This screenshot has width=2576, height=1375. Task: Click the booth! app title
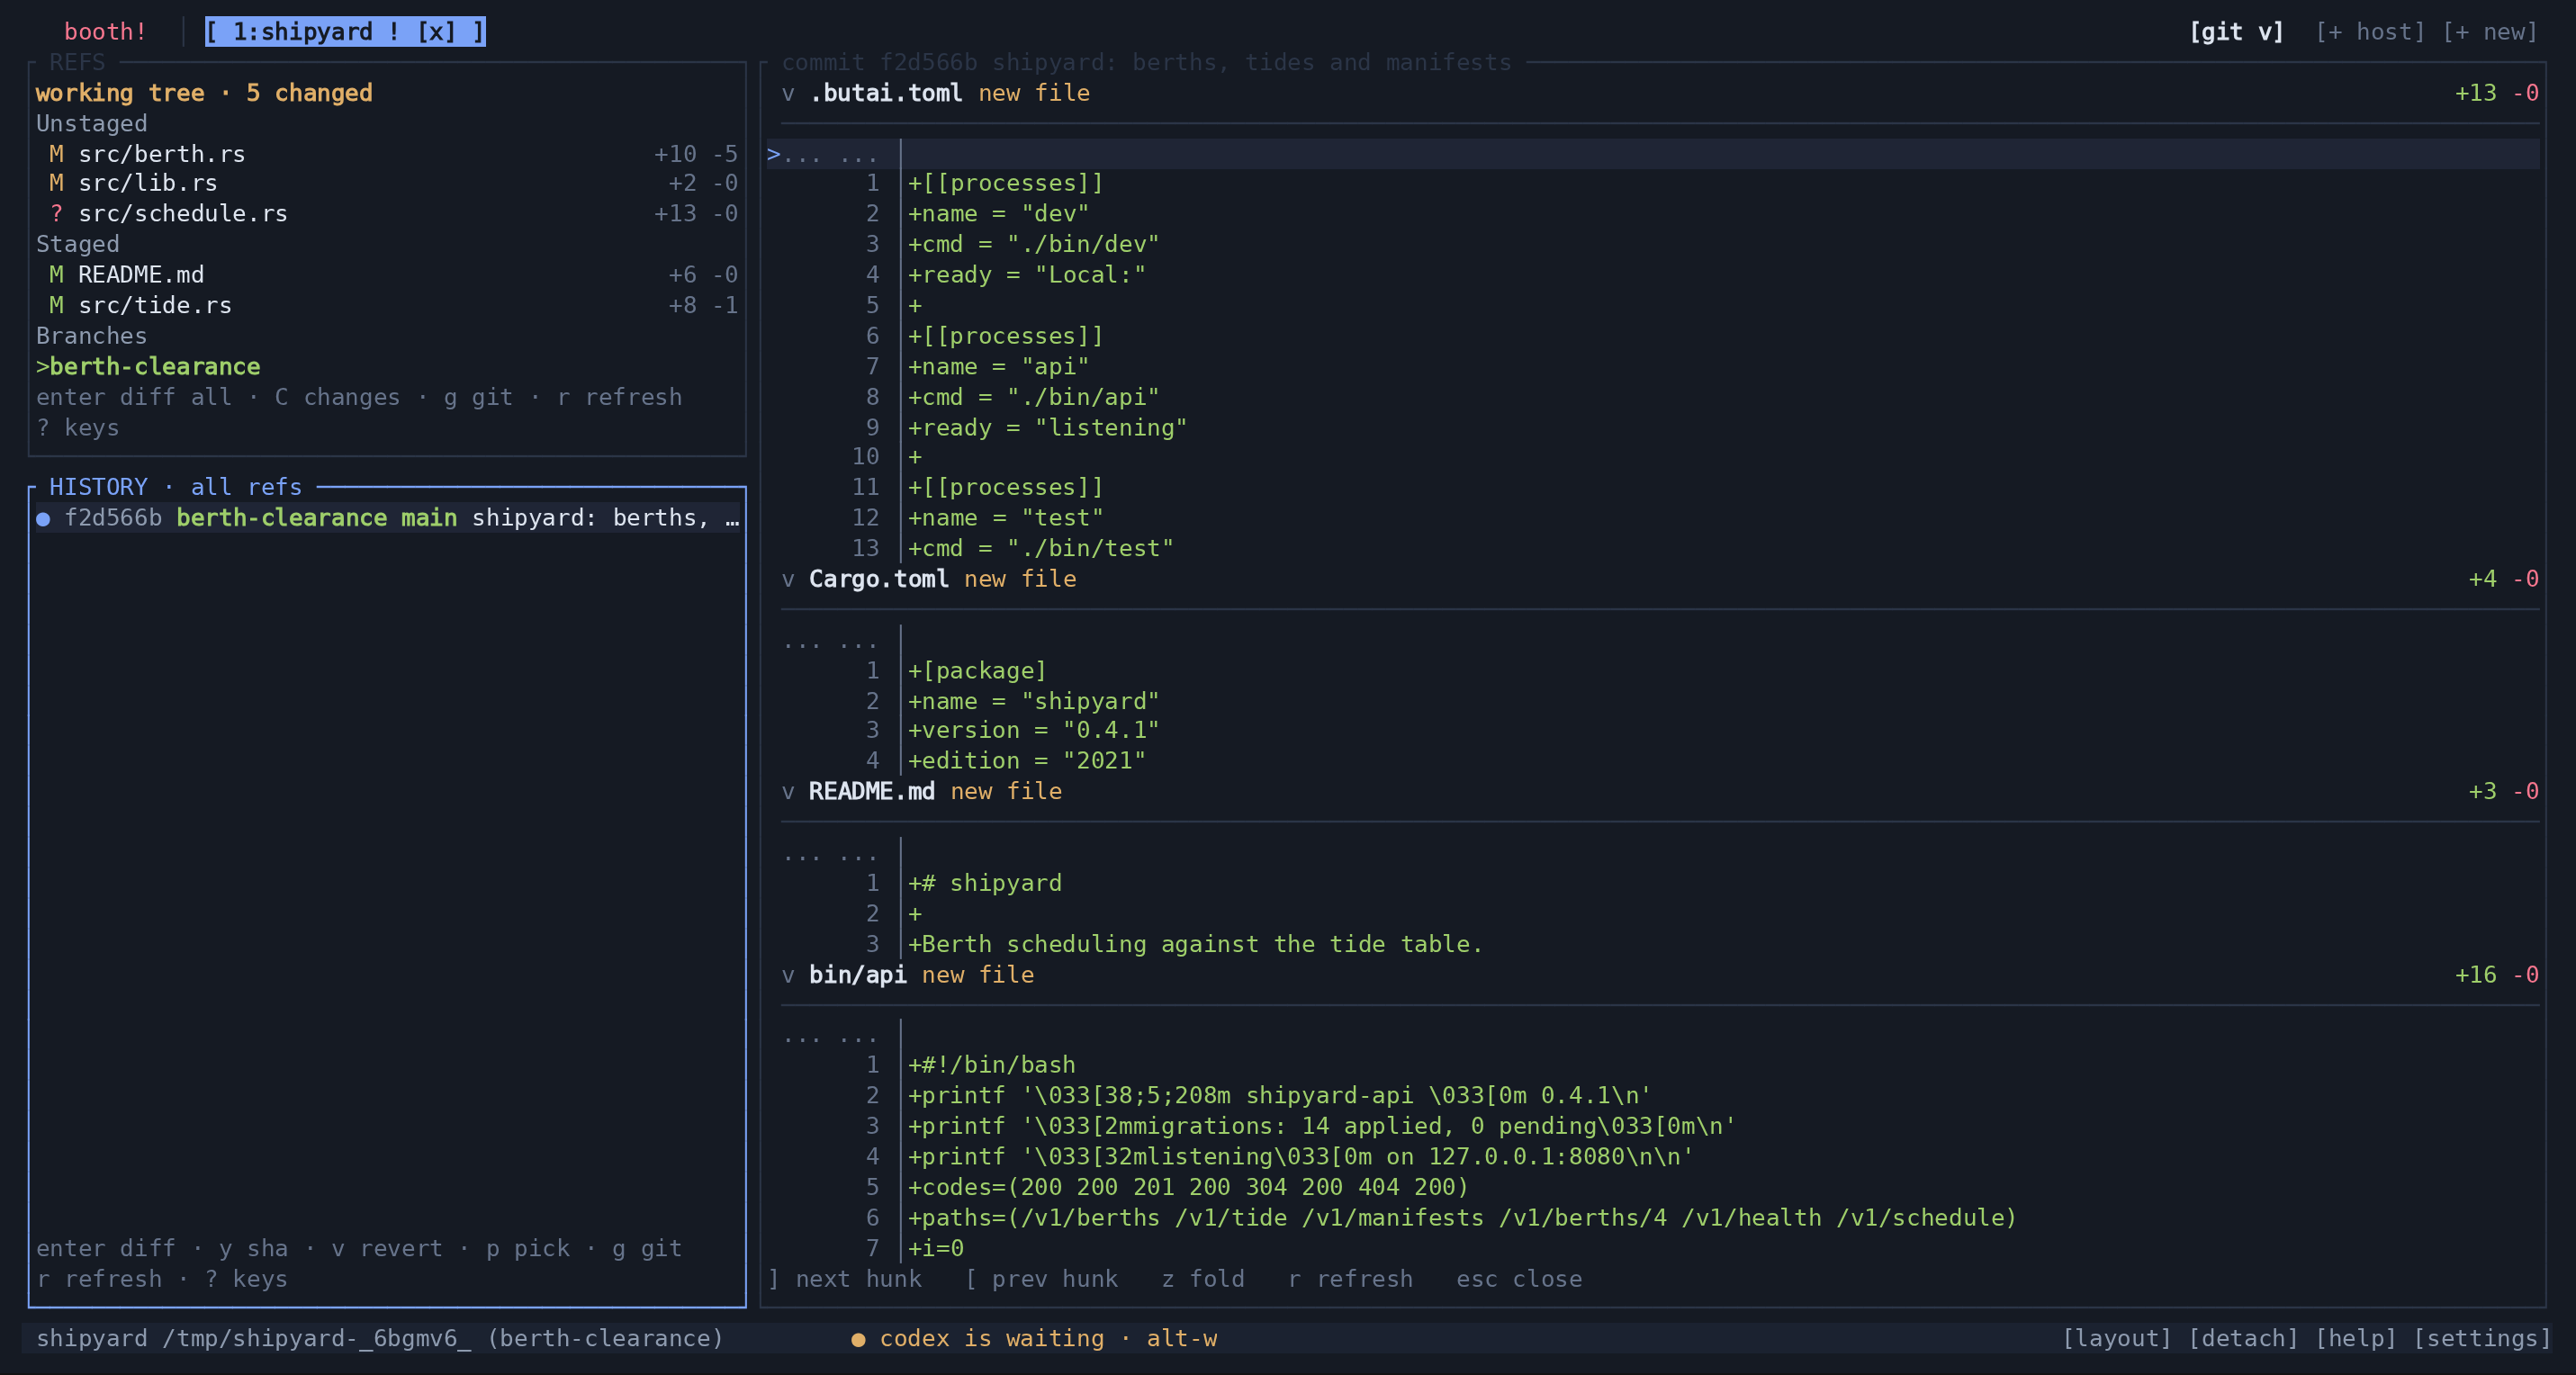pyautogui.click(x=105, y=32)
